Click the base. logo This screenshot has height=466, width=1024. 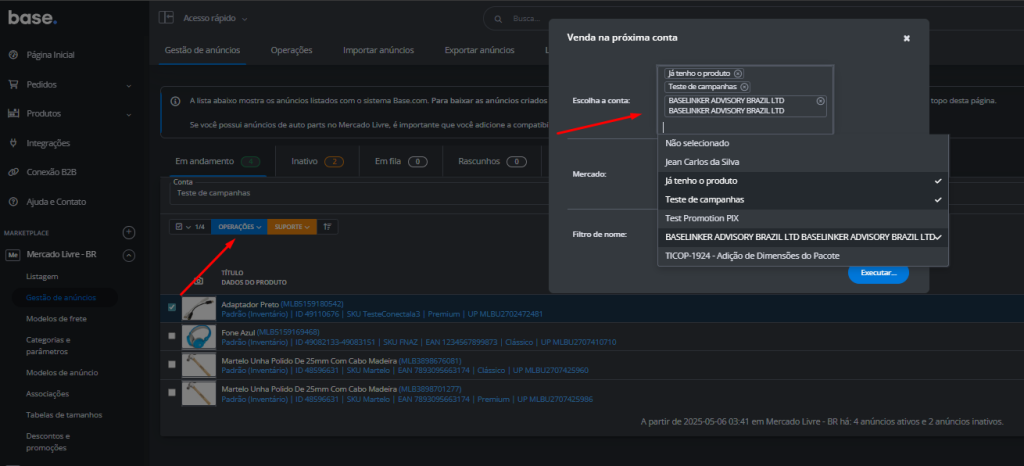point(33,18)
